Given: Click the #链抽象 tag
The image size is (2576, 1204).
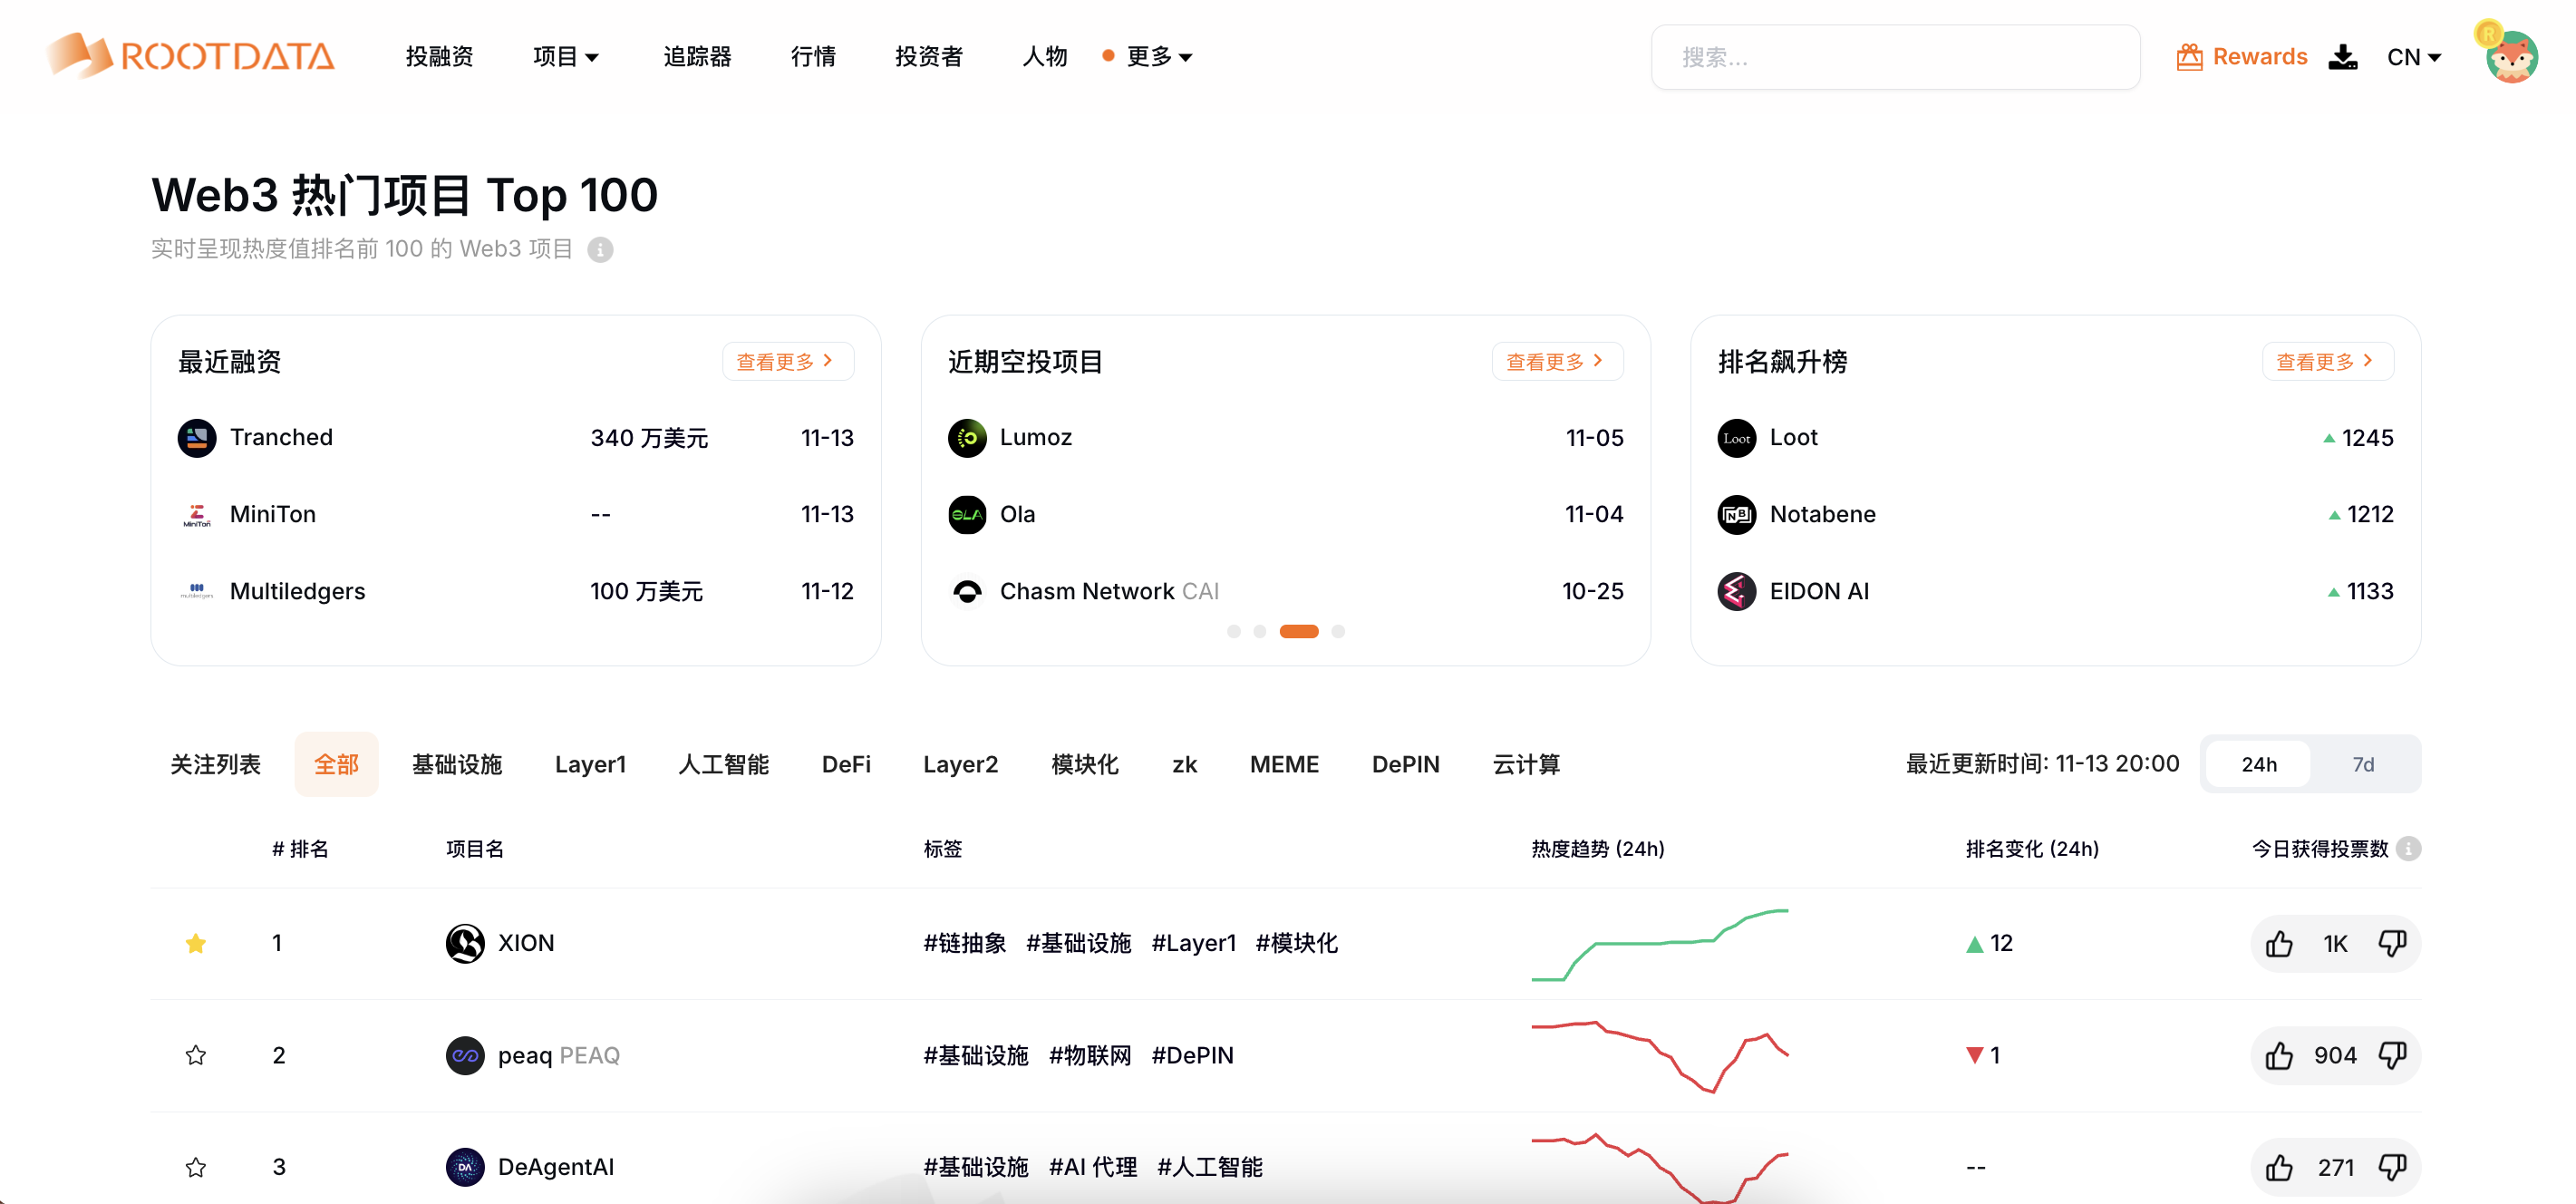Looking at the screenshot, I should [x=965, y=943].
